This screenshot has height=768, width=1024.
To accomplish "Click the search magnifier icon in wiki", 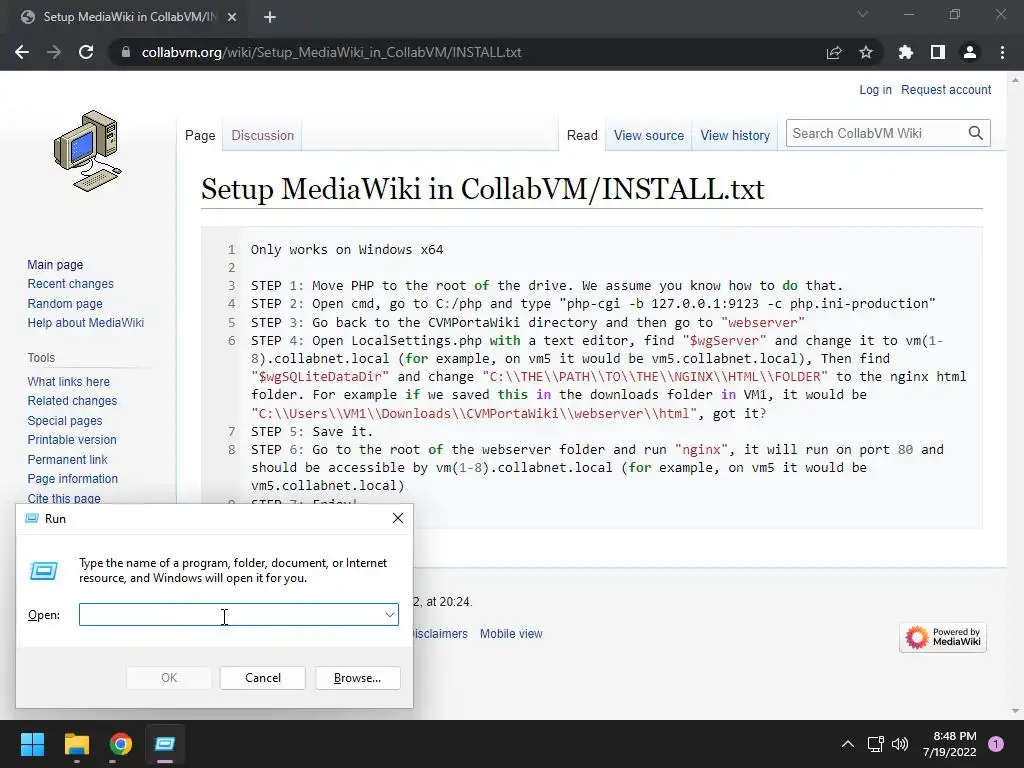I will [x=976, y=133].
